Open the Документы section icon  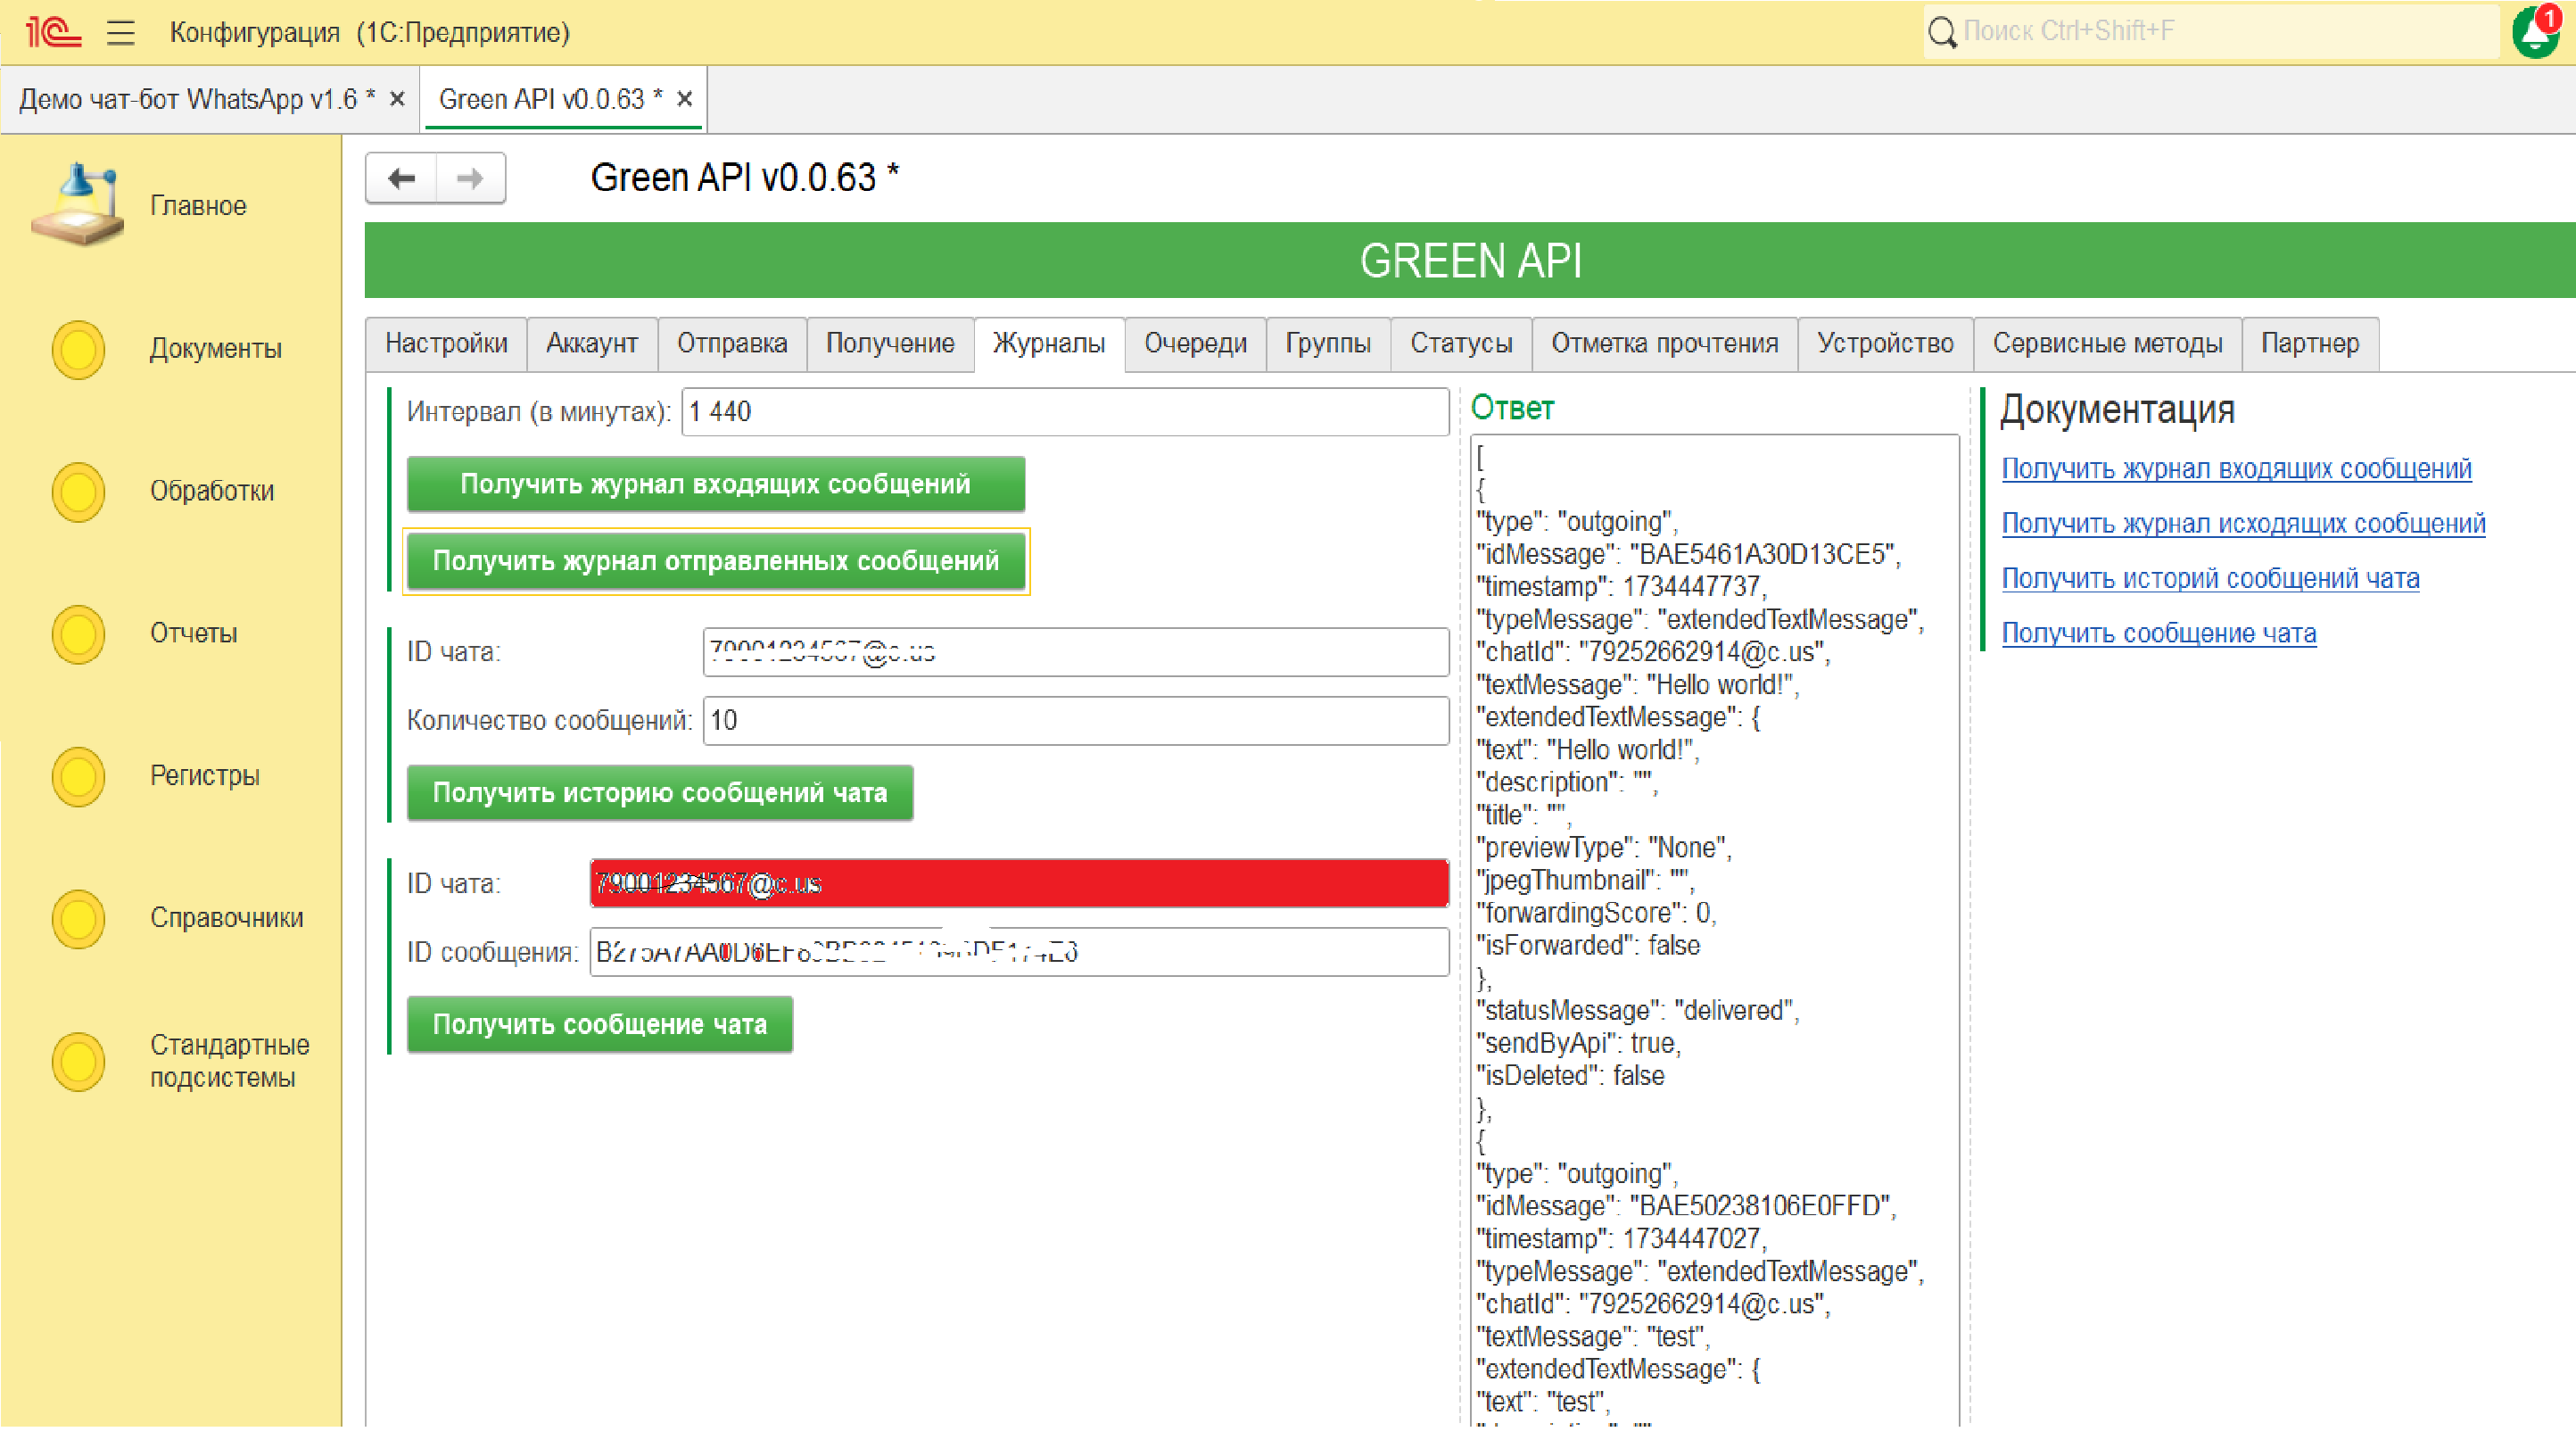(78, 349)
